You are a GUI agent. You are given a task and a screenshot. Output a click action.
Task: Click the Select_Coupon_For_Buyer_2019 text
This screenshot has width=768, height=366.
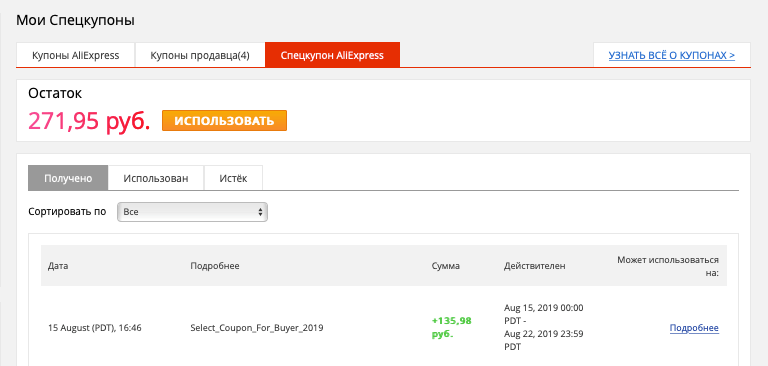coord(257,328)
